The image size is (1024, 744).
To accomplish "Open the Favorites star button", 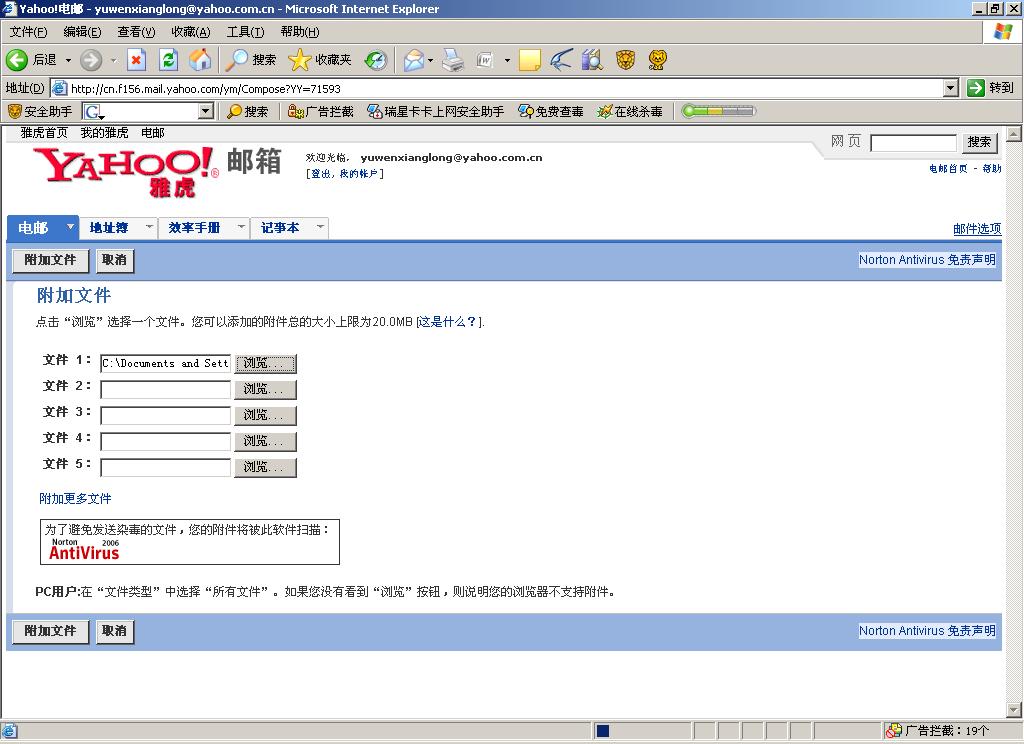I will (x=320, y=60).
